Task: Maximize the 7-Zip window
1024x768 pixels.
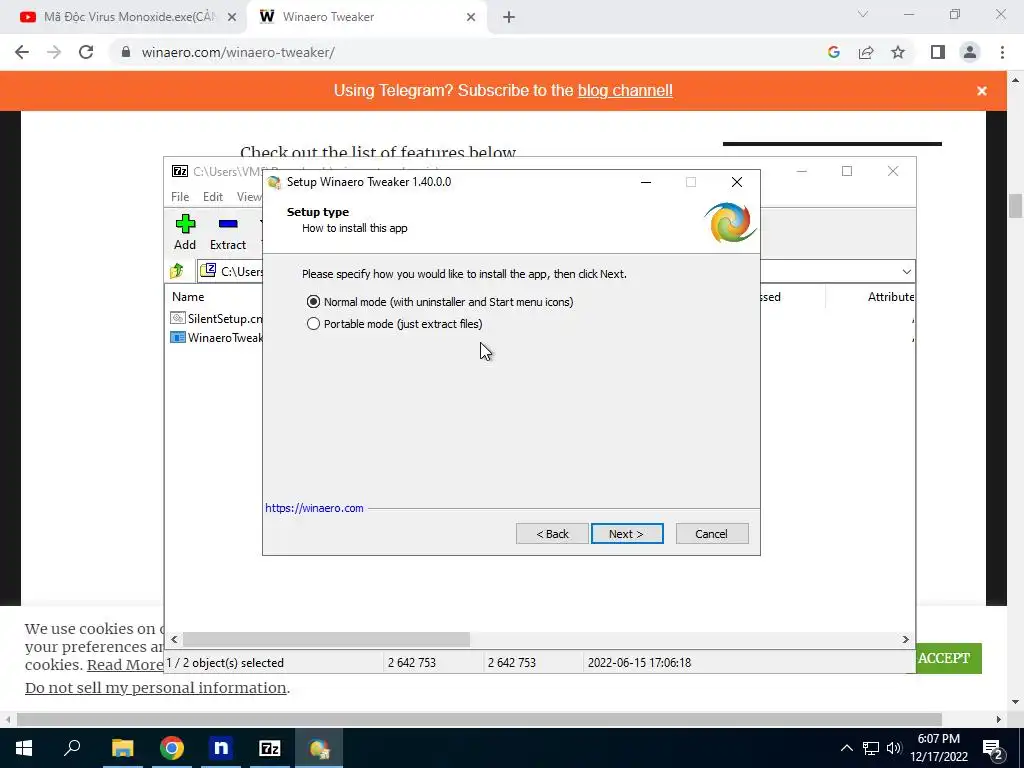Action: point(847,171)
